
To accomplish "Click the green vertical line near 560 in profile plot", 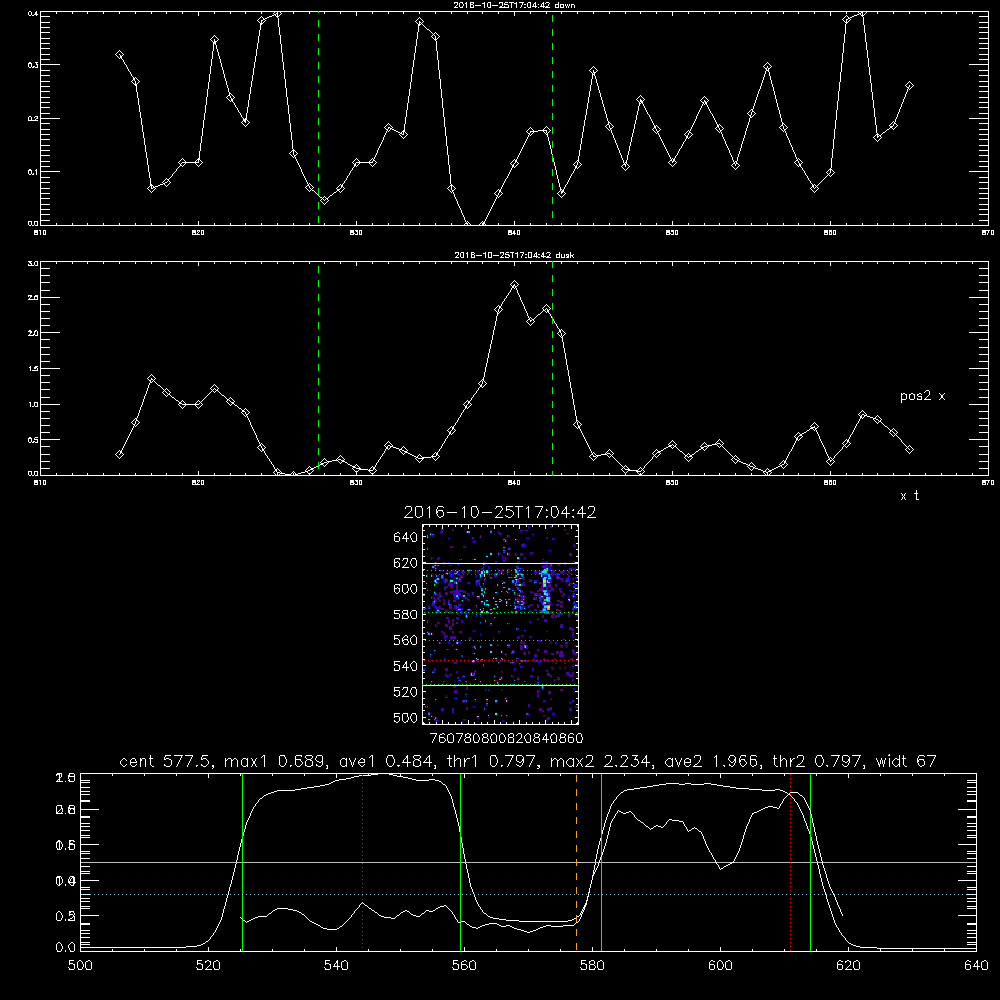I will click(460, 862).
